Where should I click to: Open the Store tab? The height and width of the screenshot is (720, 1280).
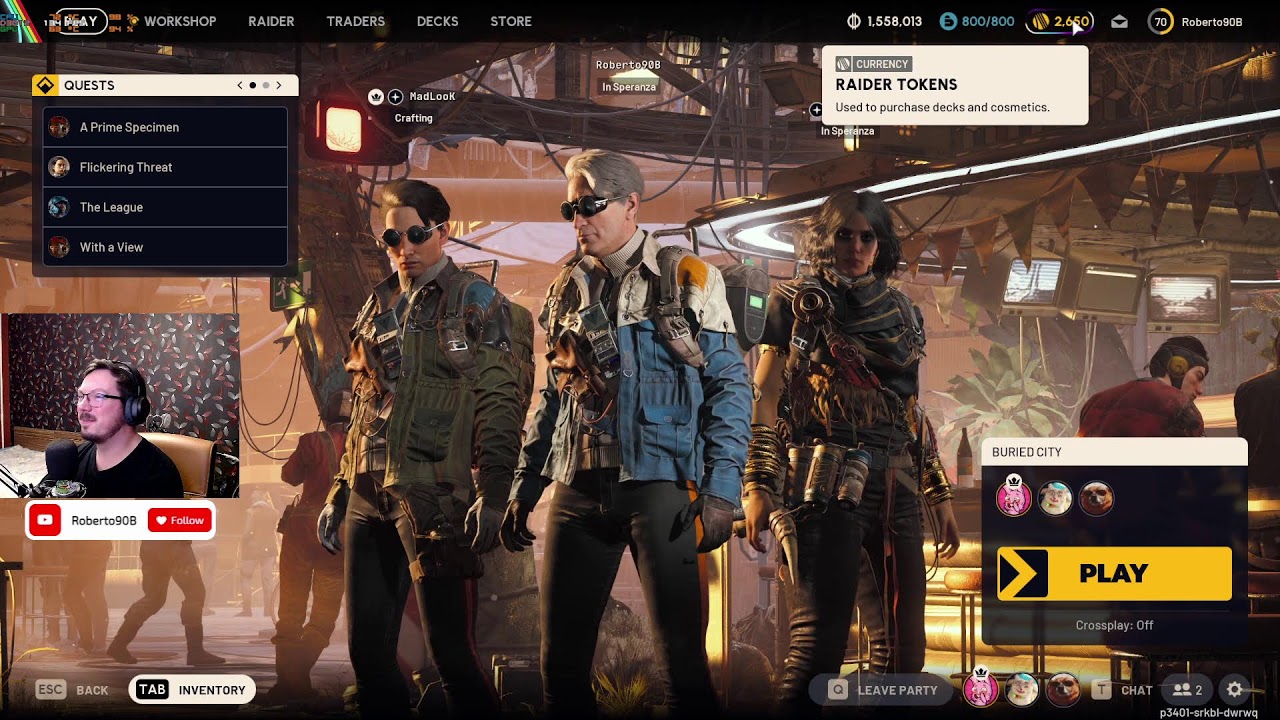(511, 21)
